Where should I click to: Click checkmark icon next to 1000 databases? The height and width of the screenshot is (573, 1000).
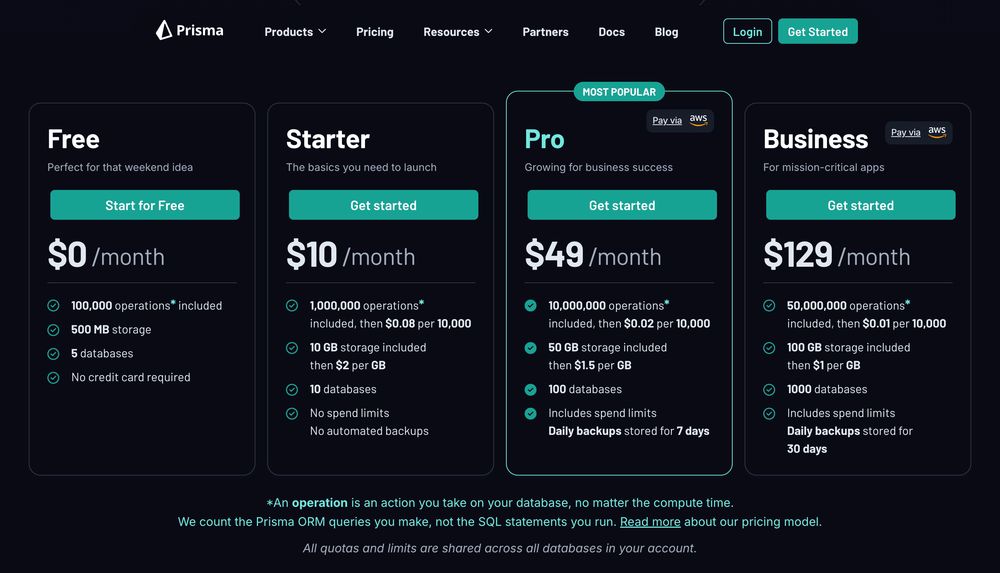769,390
